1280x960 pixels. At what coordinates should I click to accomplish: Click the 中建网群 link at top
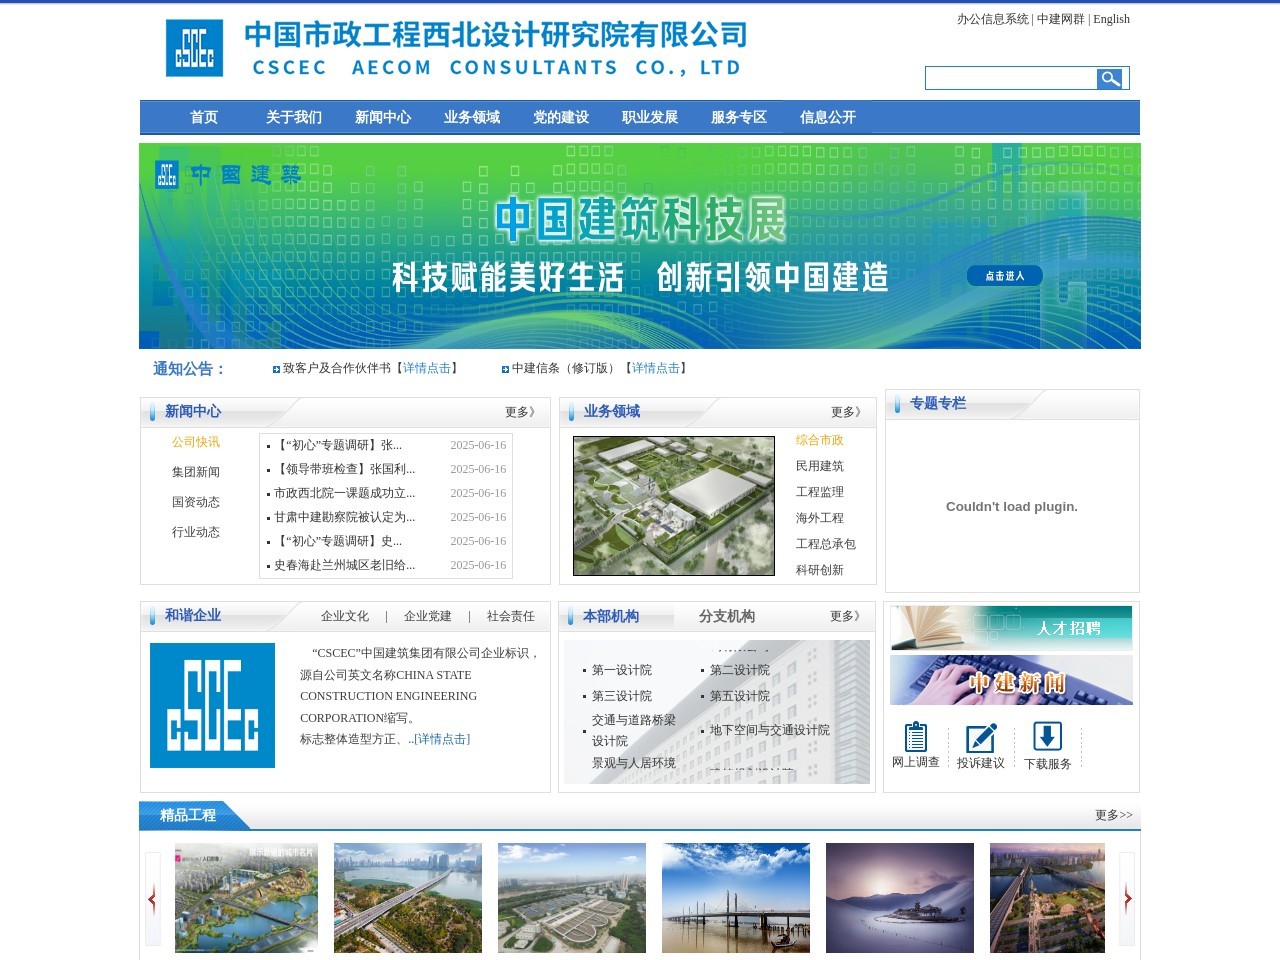coord(1061,19)
